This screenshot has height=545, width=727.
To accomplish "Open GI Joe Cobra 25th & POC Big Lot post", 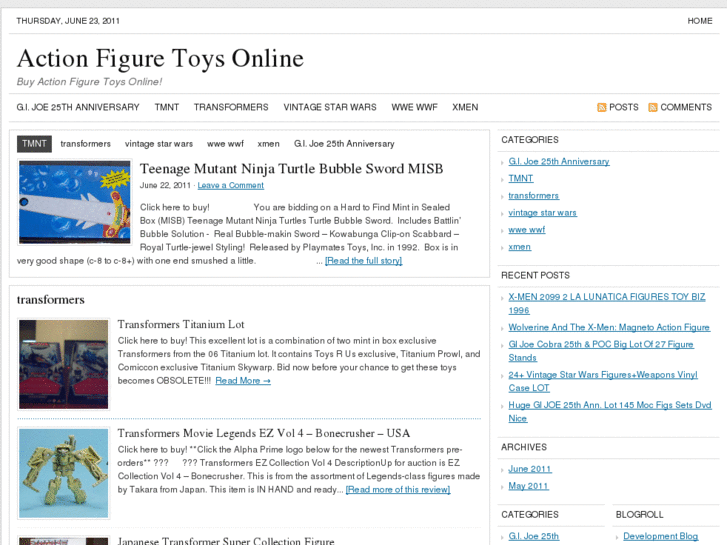I will pyautogui.click(x=601, y=351).
